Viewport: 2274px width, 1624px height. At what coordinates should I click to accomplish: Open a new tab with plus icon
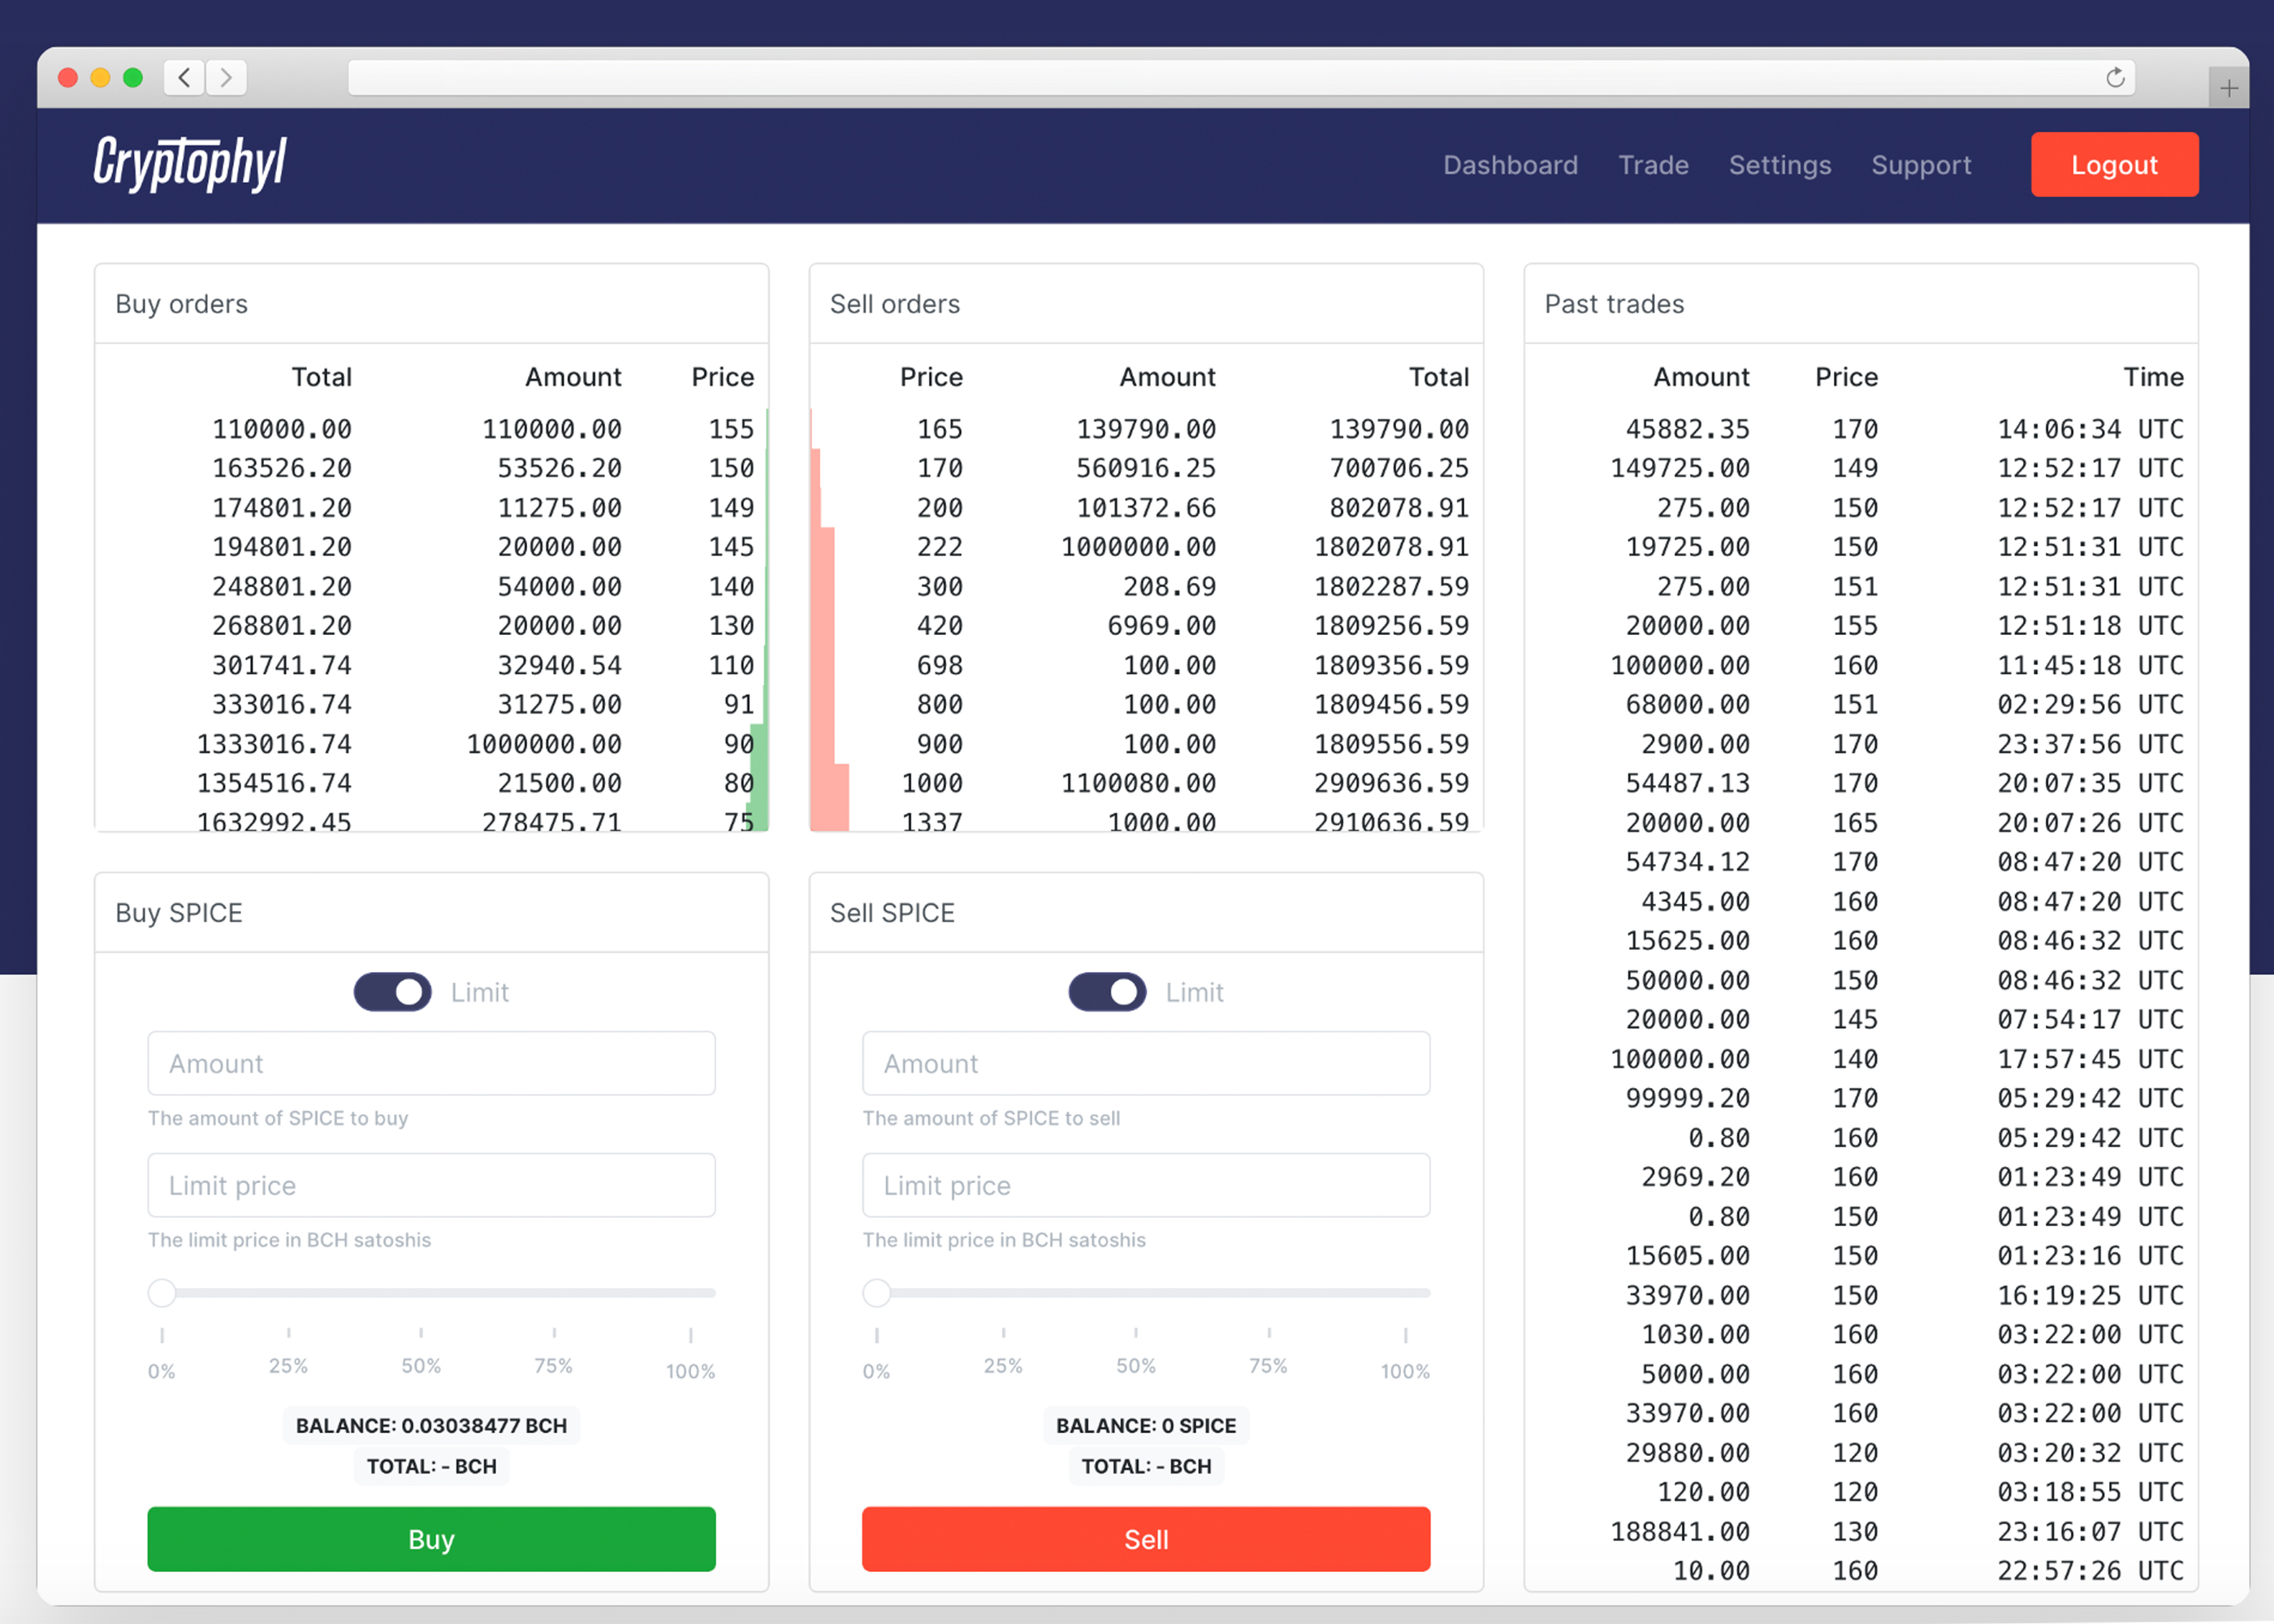(2229, 88)
